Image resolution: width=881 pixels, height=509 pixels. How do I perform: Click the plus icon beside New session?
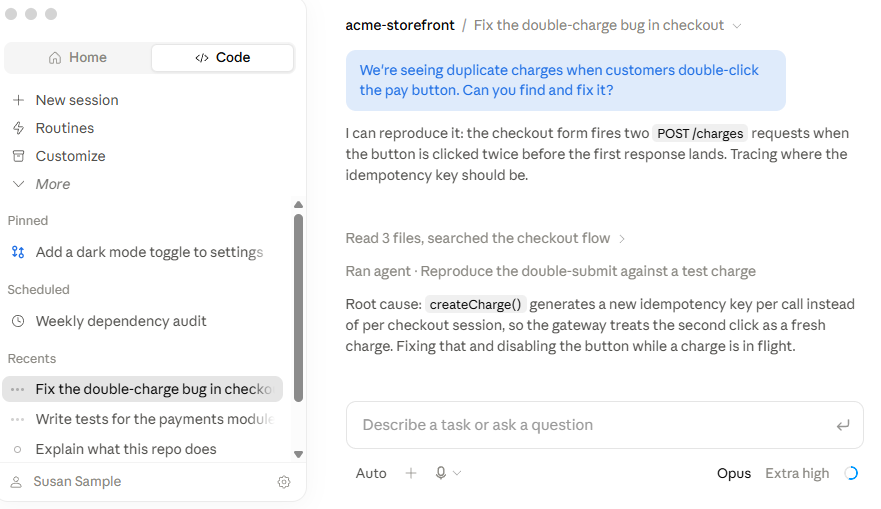pyautogui.click(x=19, y=100)
